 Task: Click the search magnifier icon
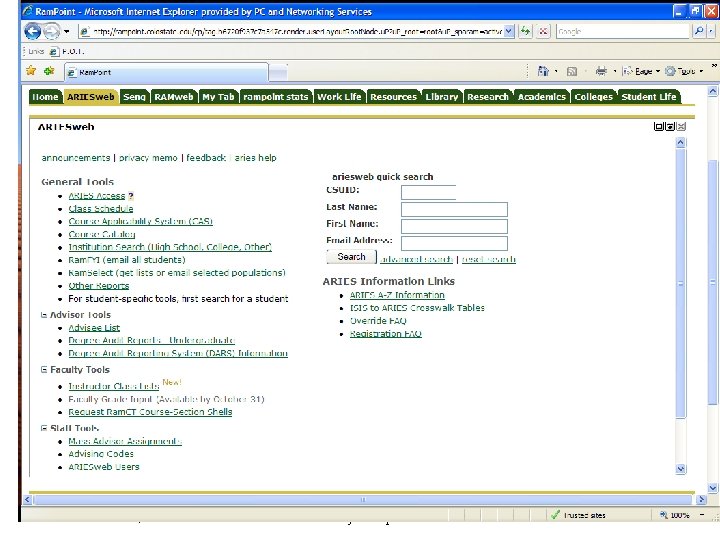click(x=698, y=31)
